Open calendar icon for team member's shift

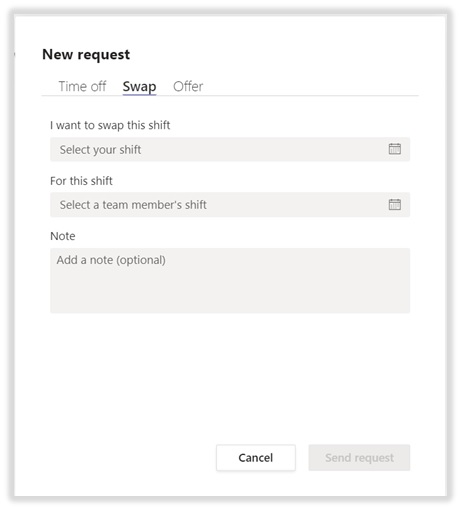click(394, 204)
